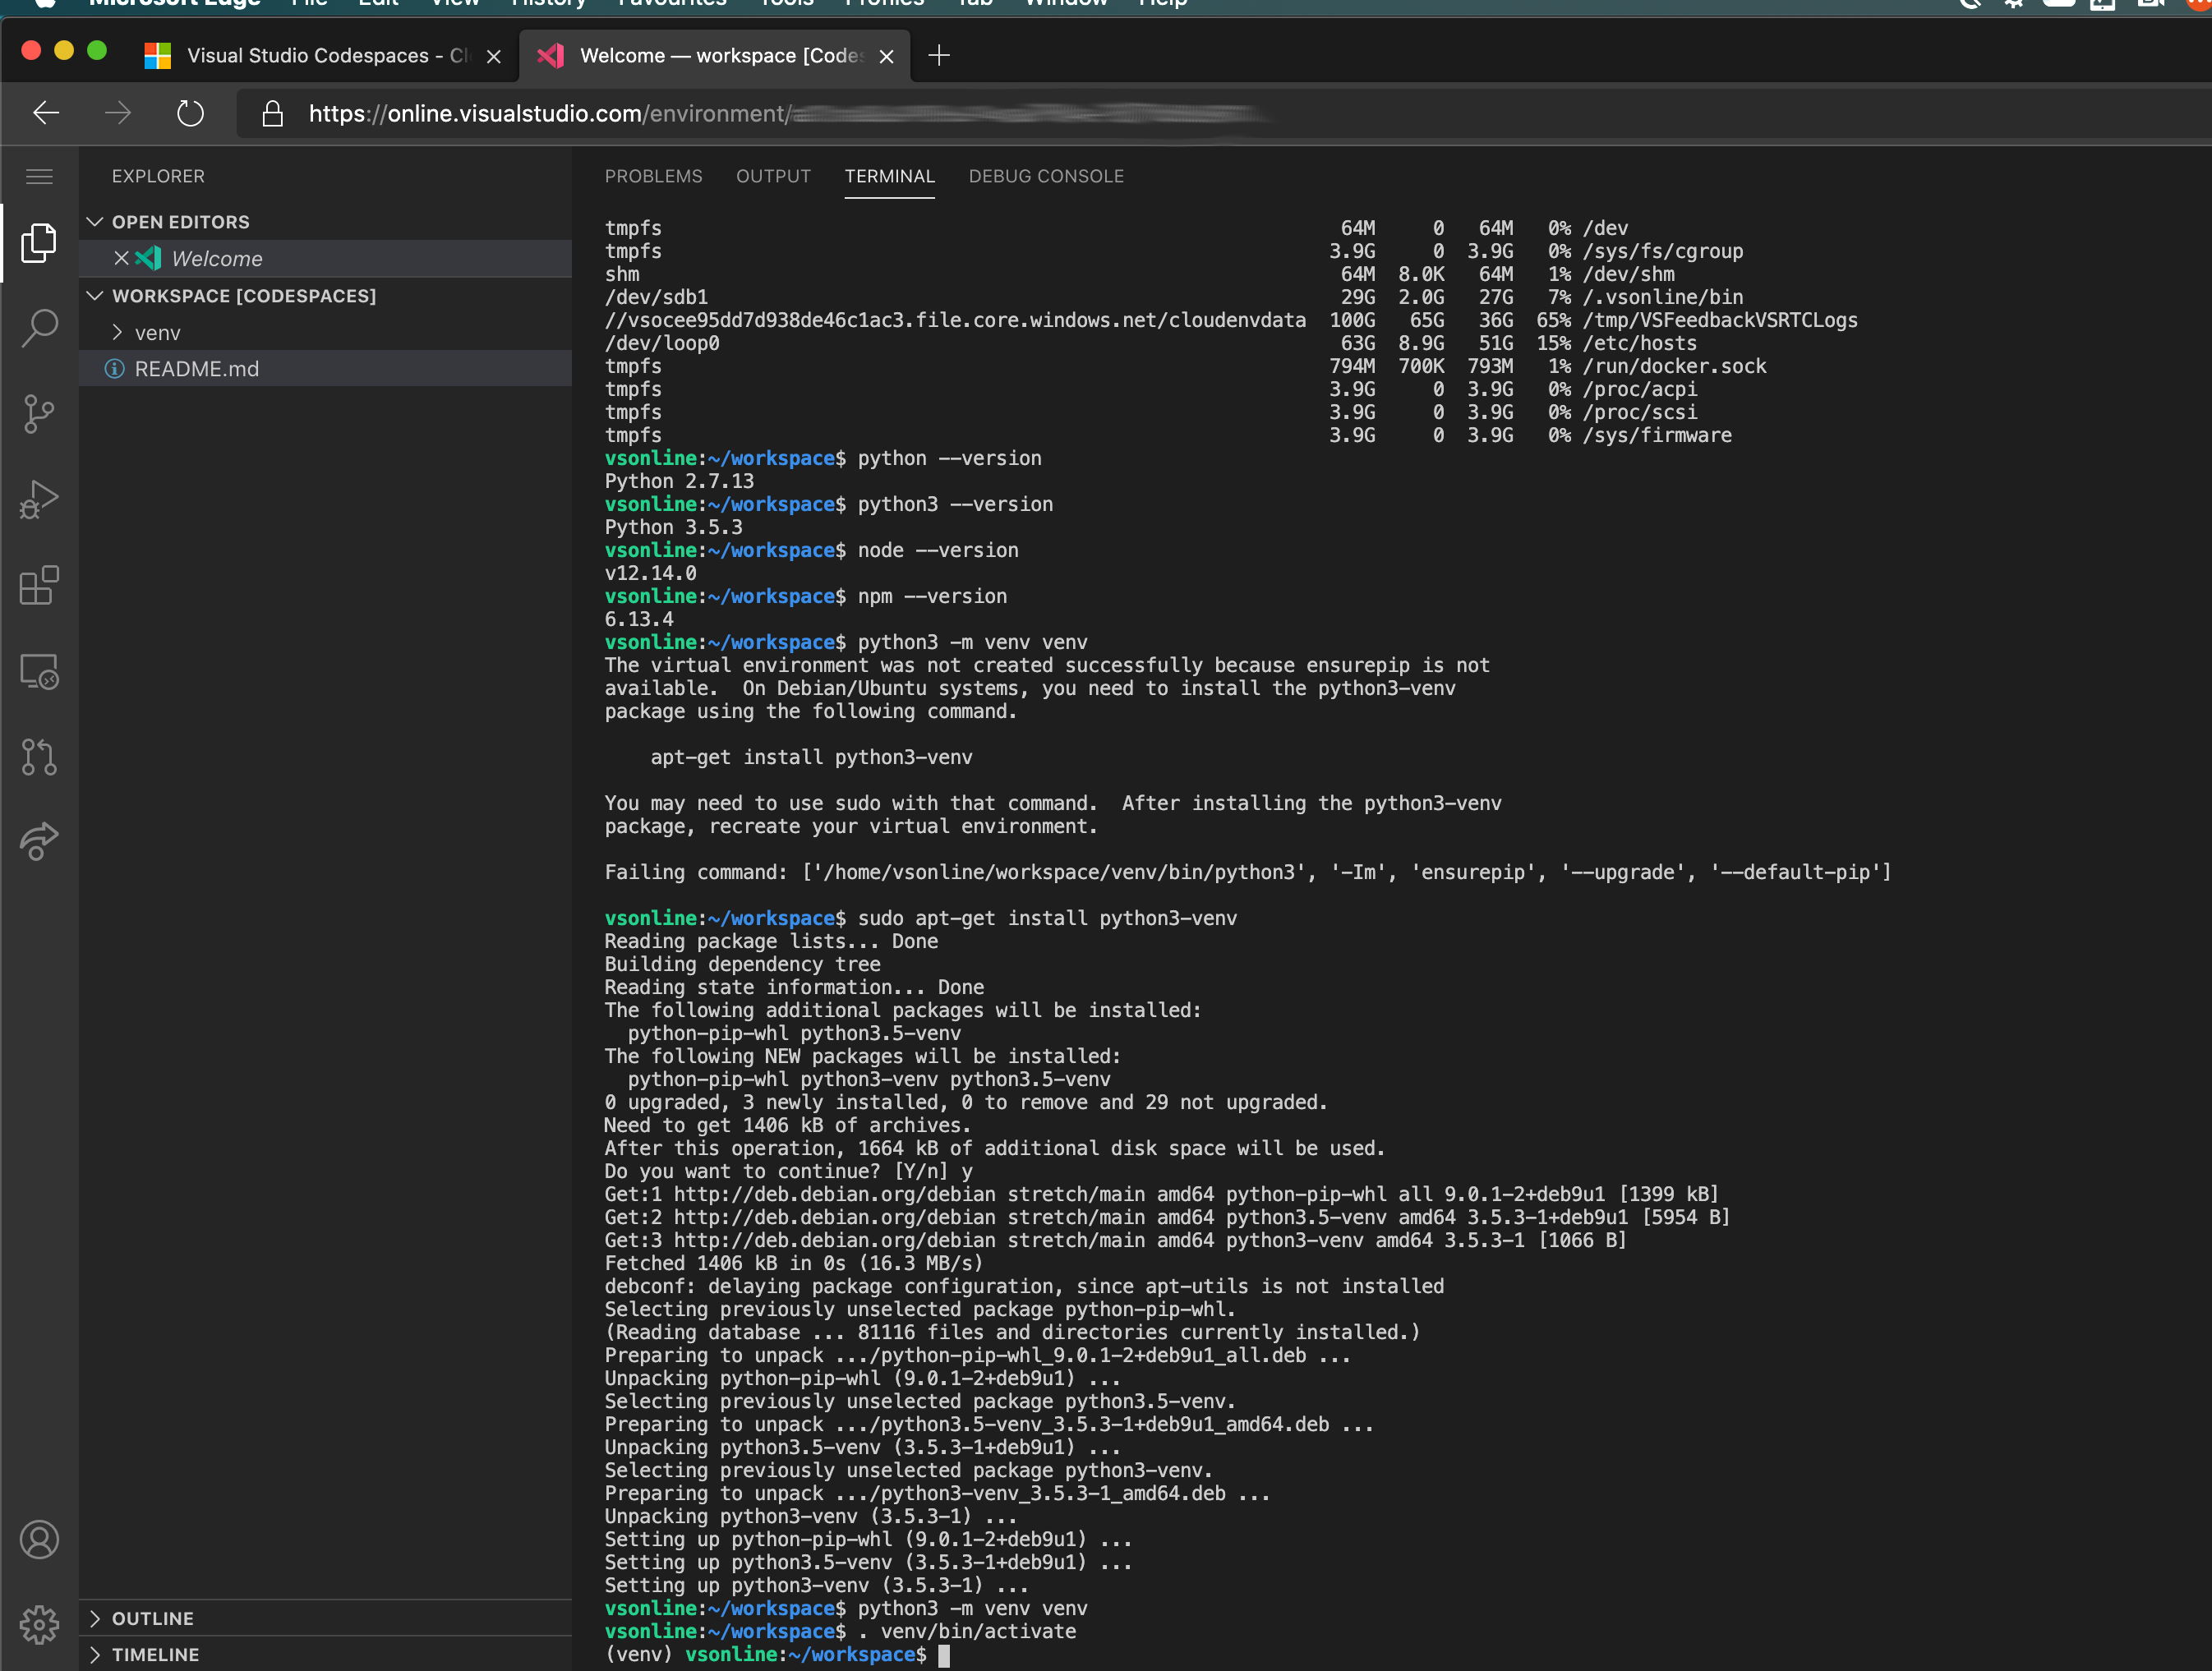Image resolution: width=2212 pixels, height=1671 pixels.
Task: Select the Search icon in sidebar
Action: (39, 327)
